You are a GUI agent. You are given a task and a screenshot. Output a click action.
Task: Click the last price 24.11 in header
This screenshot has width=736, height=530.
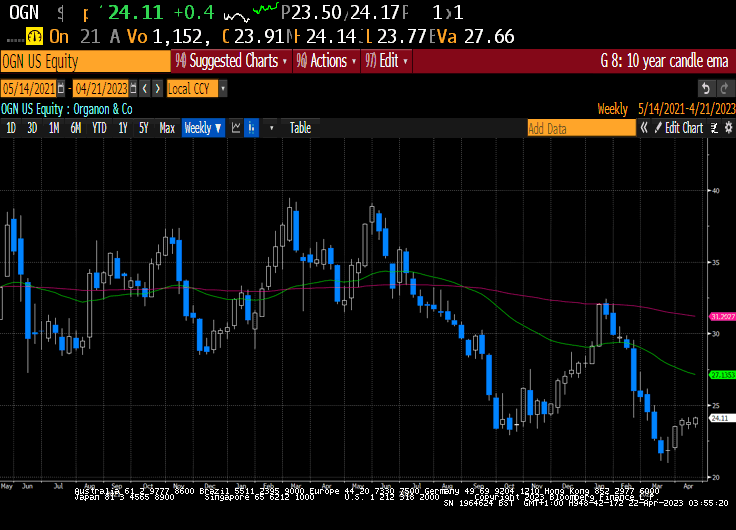click(136, 12)
